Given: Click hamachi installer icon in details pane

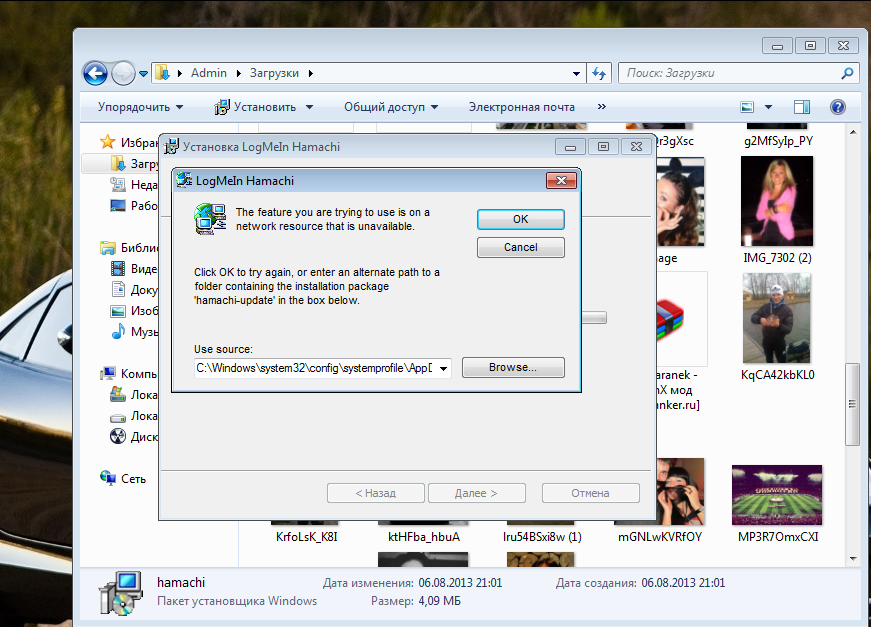Looking at the screenshot, I should [121, 593].
